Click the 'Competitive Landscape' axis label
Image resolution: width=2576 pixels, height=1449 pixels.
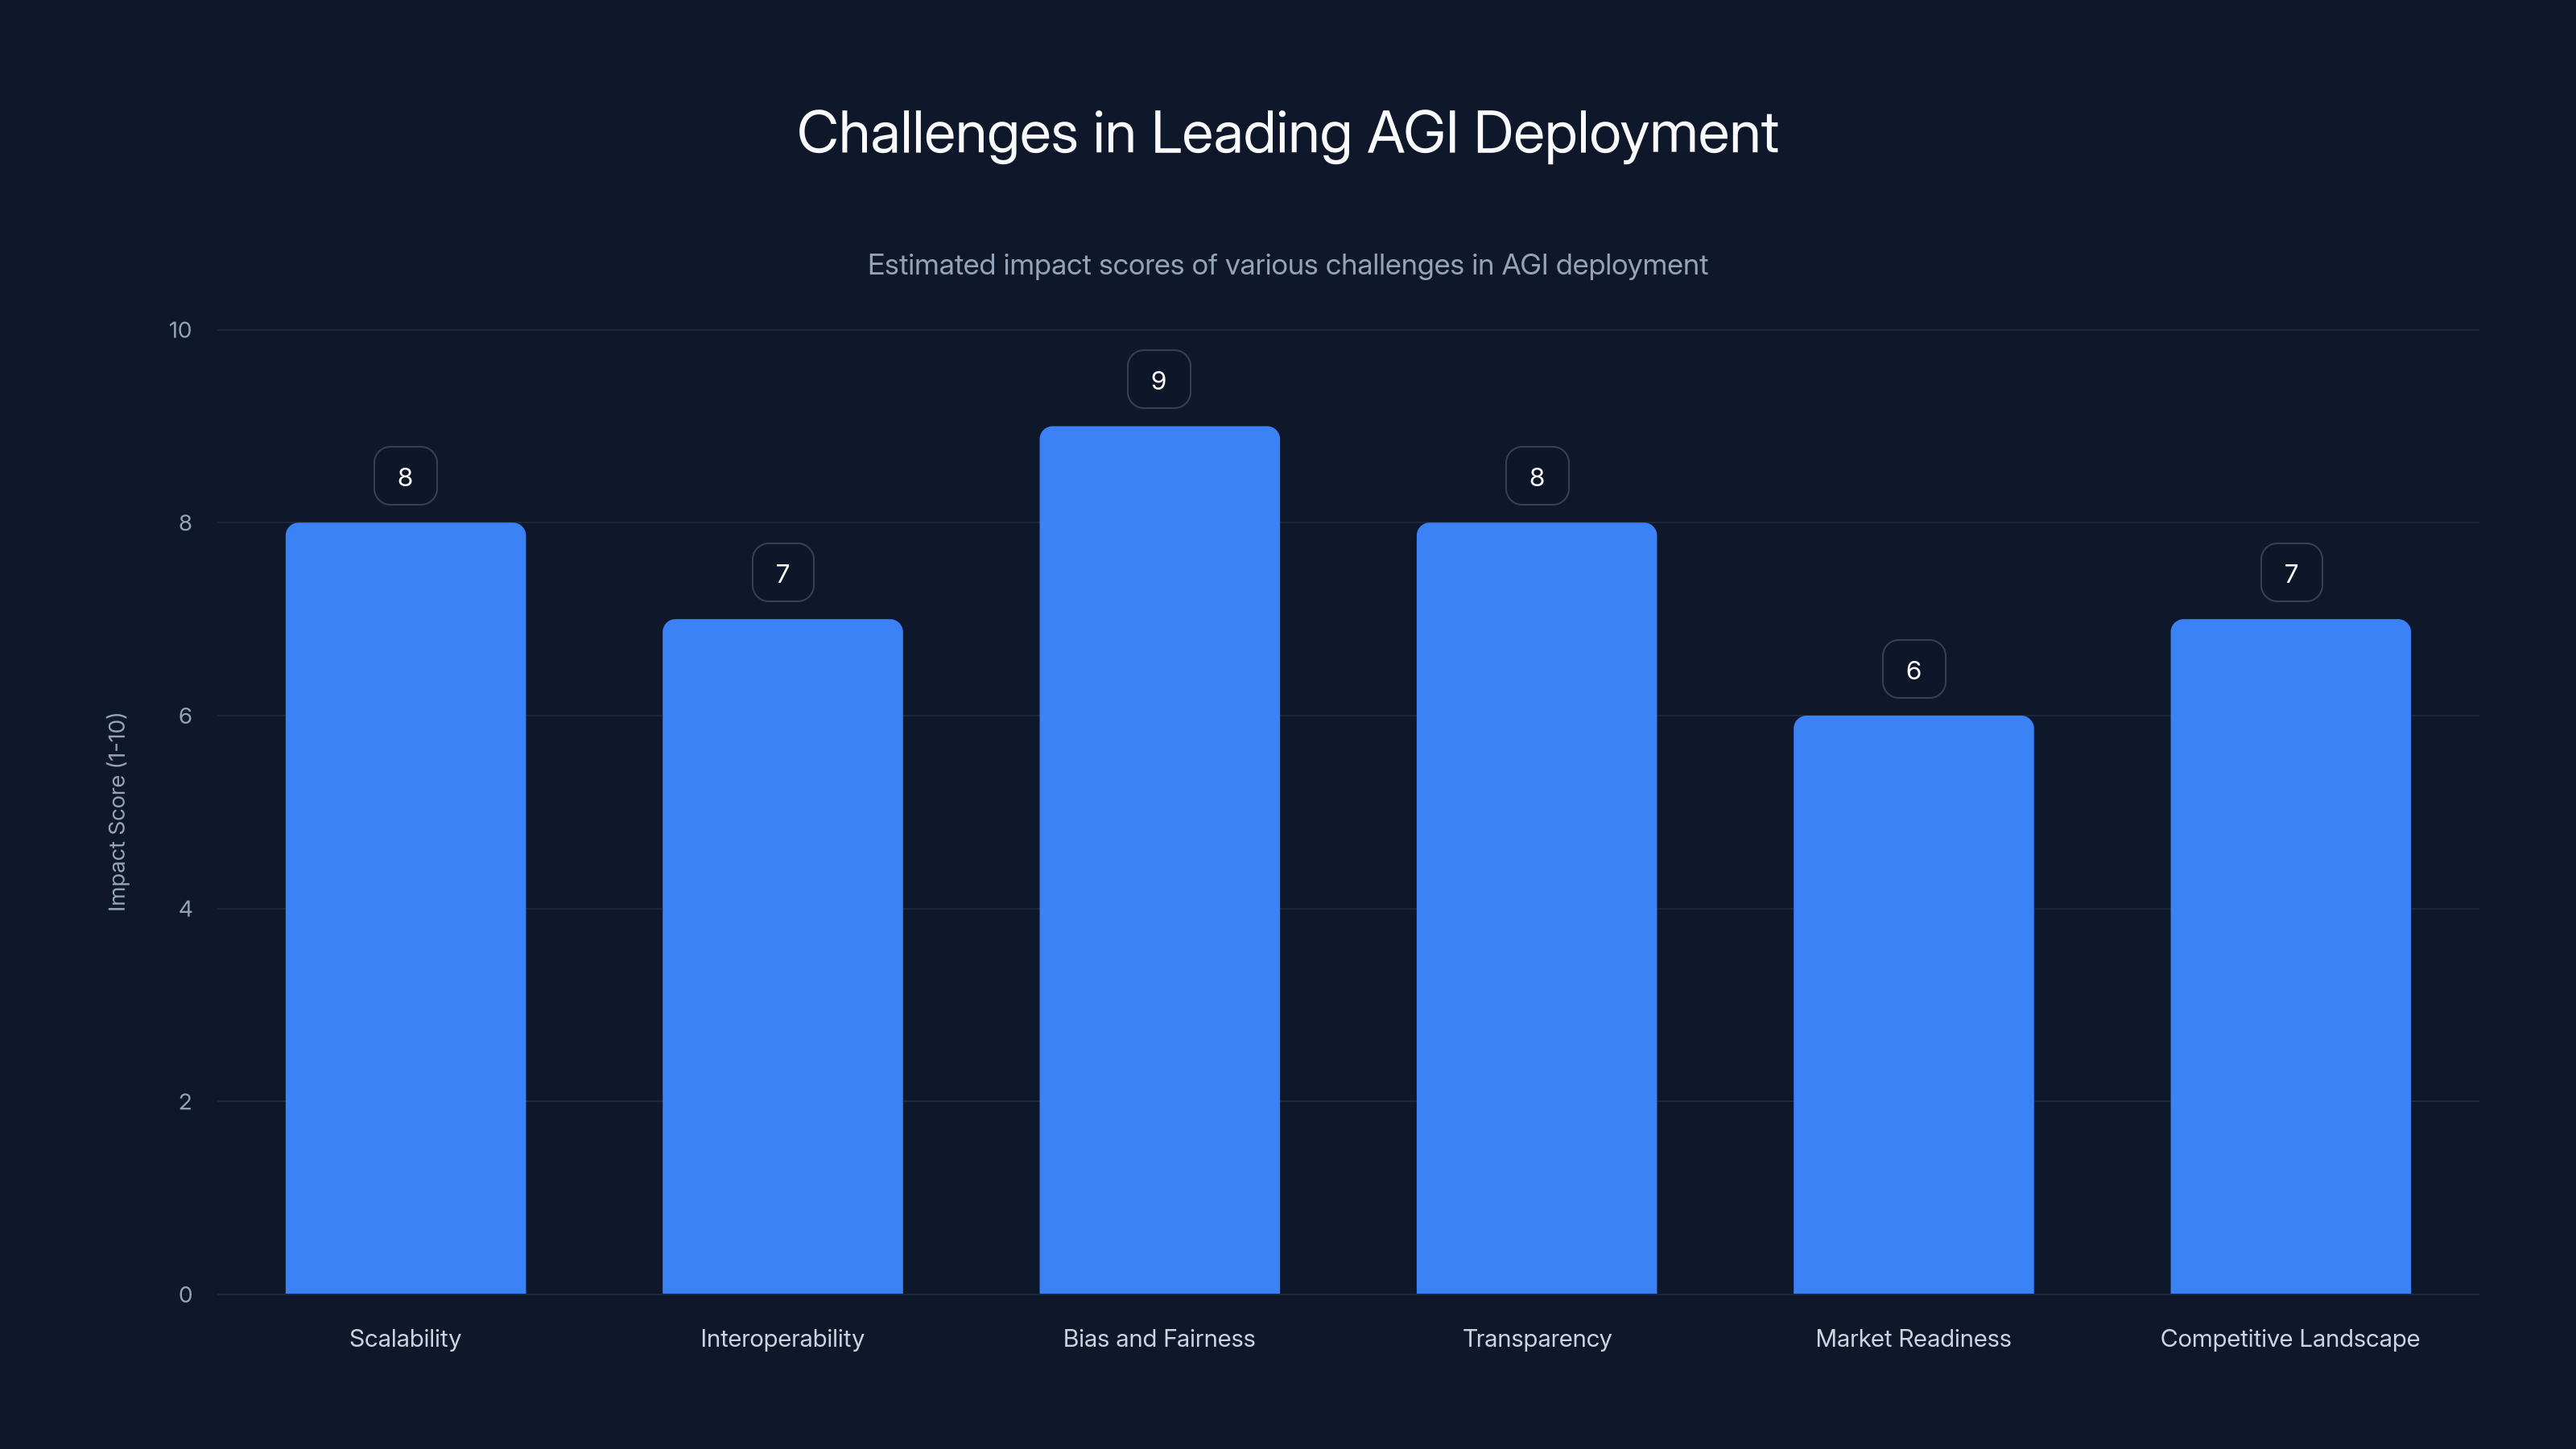[2290, 1339]
